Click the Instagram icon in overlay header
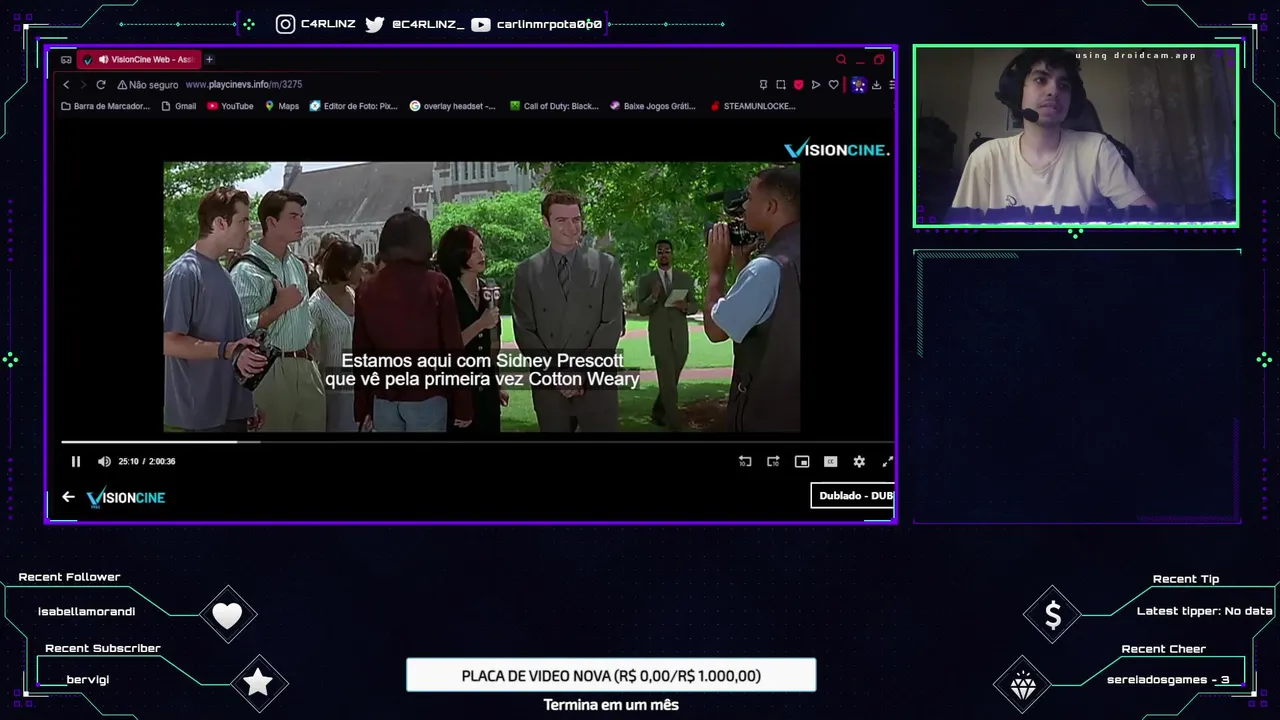The height and width of the screenshot is (720, 1280). pyautogui.click(x=286, y=24)
